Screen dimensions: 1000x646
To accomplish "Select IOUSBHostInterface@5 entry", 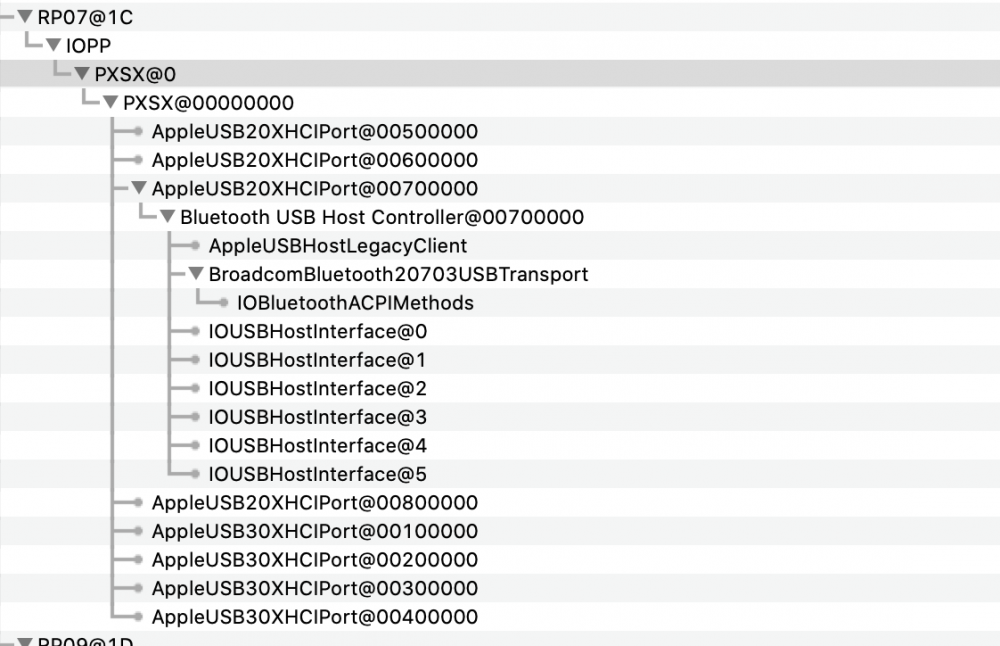I will (x=317, y=474).
